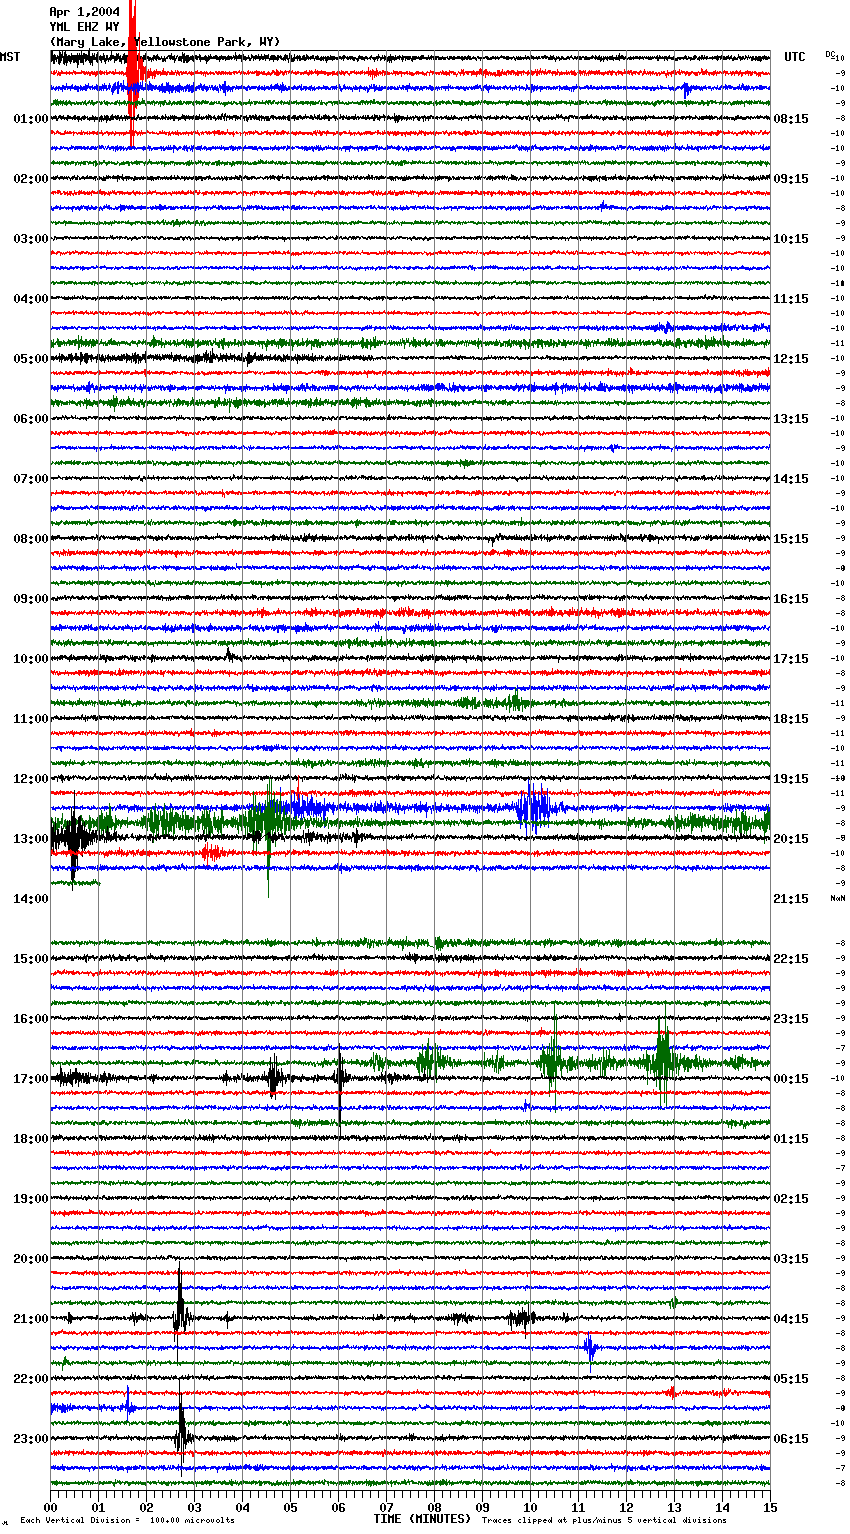Select the "16:00" MST row label
Image resolution: width=850 pixels, height=1534 pixels.
click(x=31, y=1019)
